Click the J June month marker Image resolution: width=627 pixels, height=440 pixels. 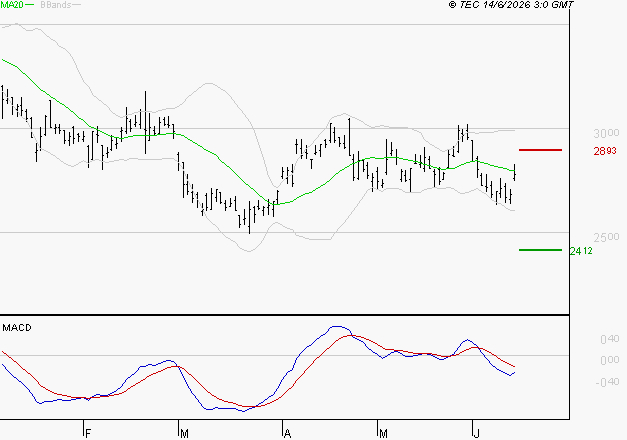(x=476, y=434)
